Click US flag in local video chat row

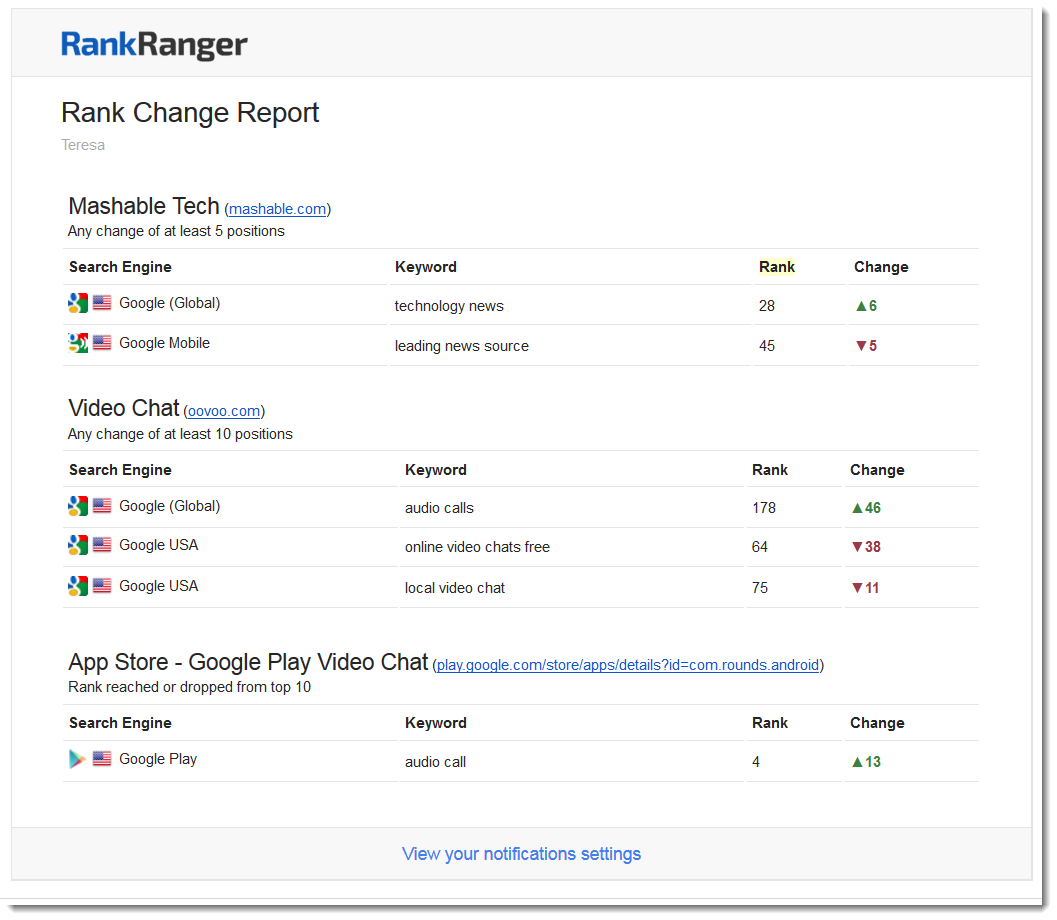(x=102, y=586)
